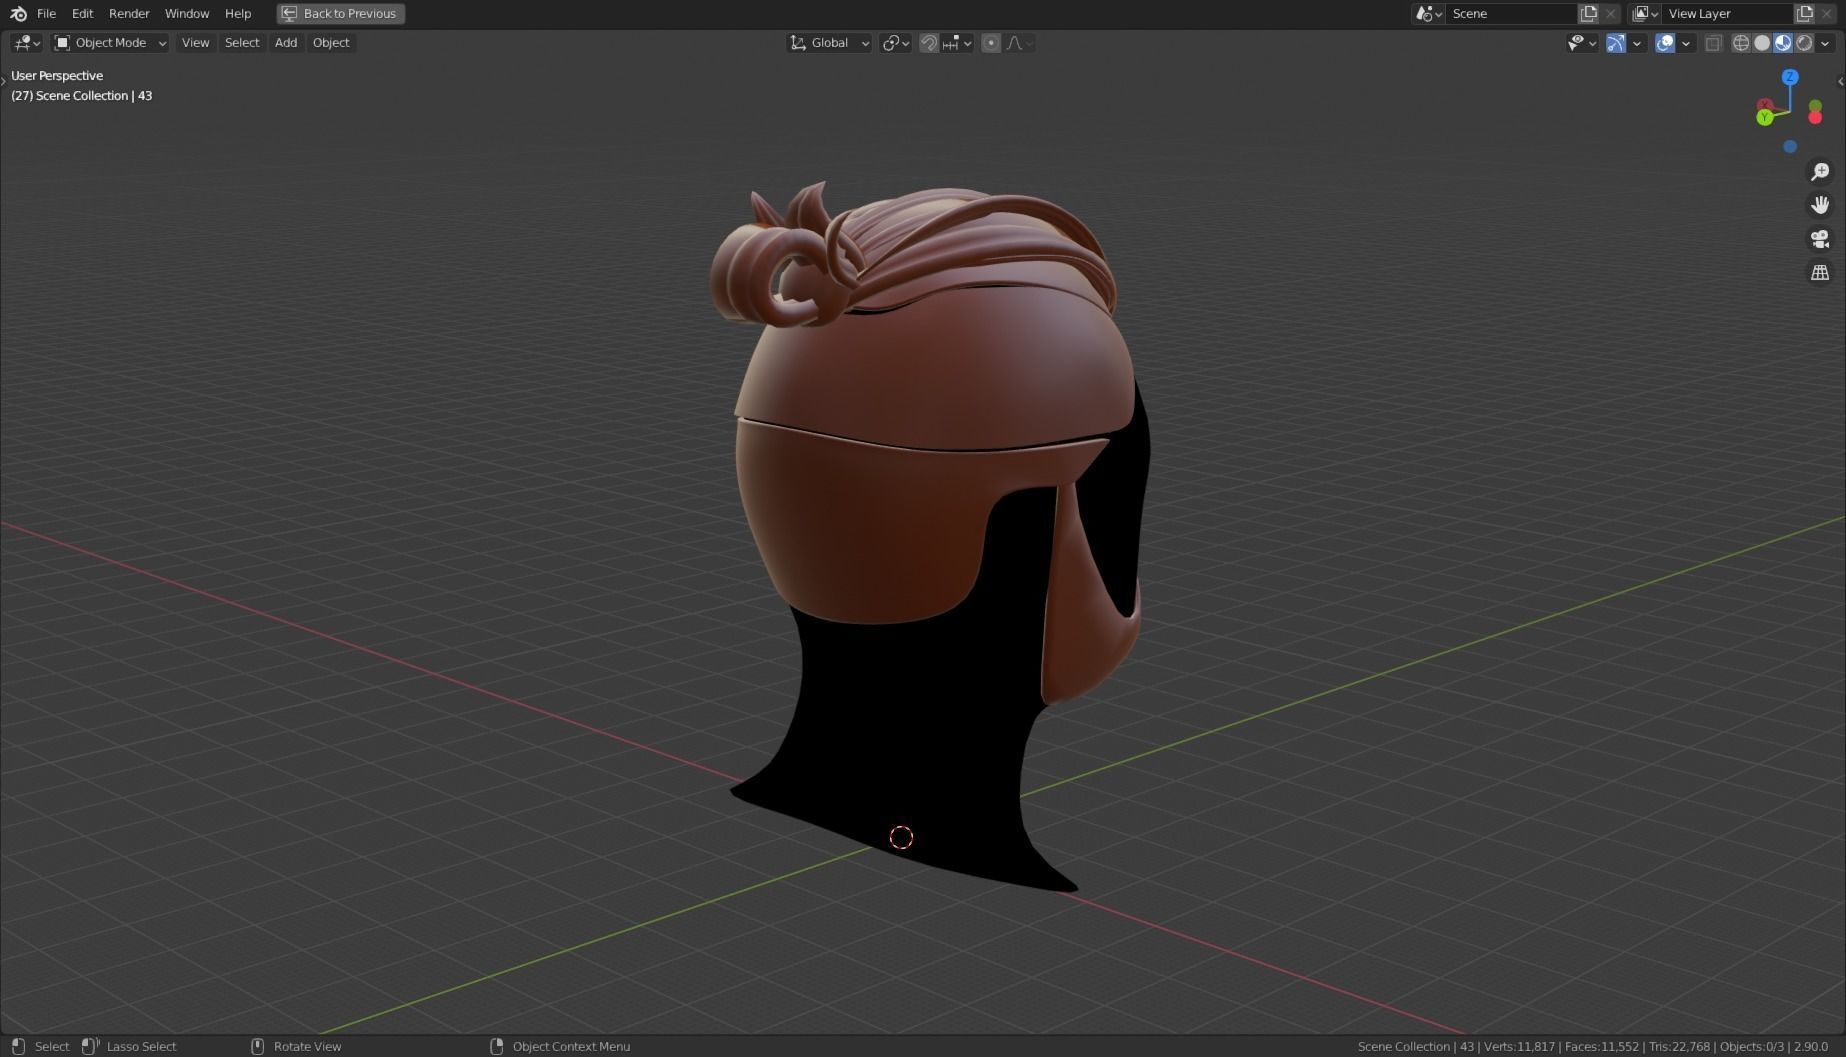Open the Edit menu
The image size is (1846, 1057).
click(82, 14)
